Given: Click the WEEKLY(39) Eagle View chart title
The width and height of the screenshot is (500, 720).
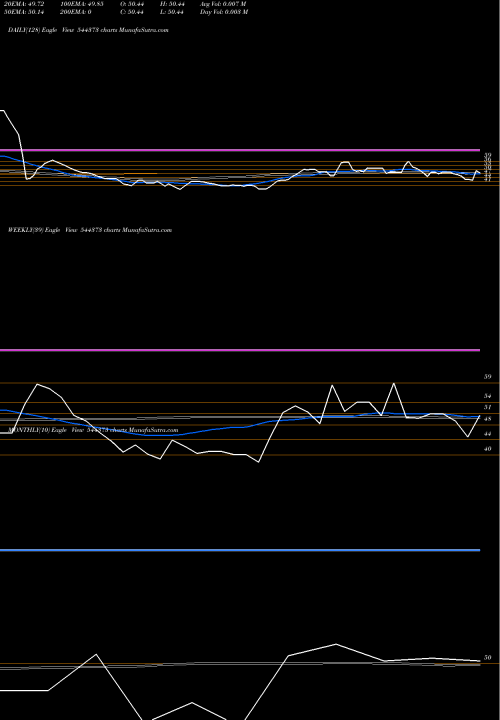Looking at the screenshot, I should pyautogui.click(x=90, y=230).
